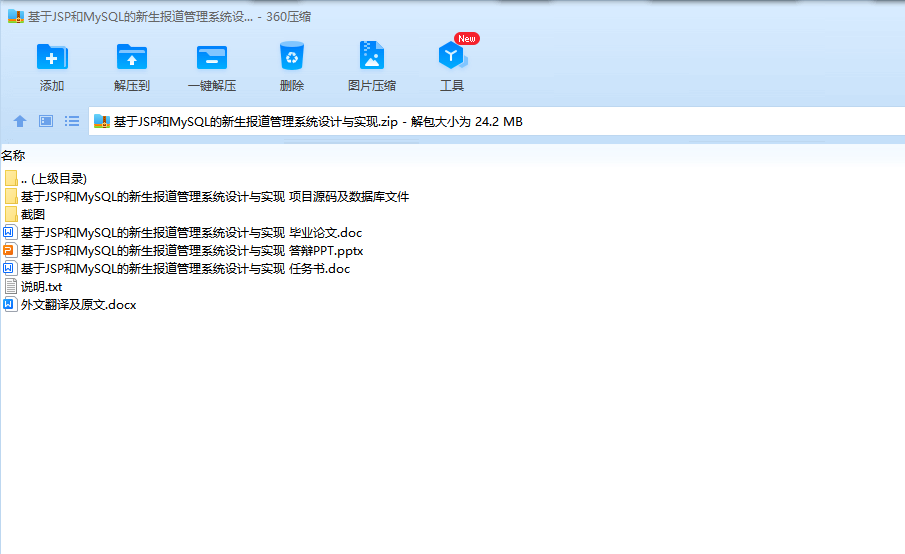The image size is (905, 554).
Task: Click the Word icon of 外文翻译及原文.docx
Action: [x=10, y=304]
